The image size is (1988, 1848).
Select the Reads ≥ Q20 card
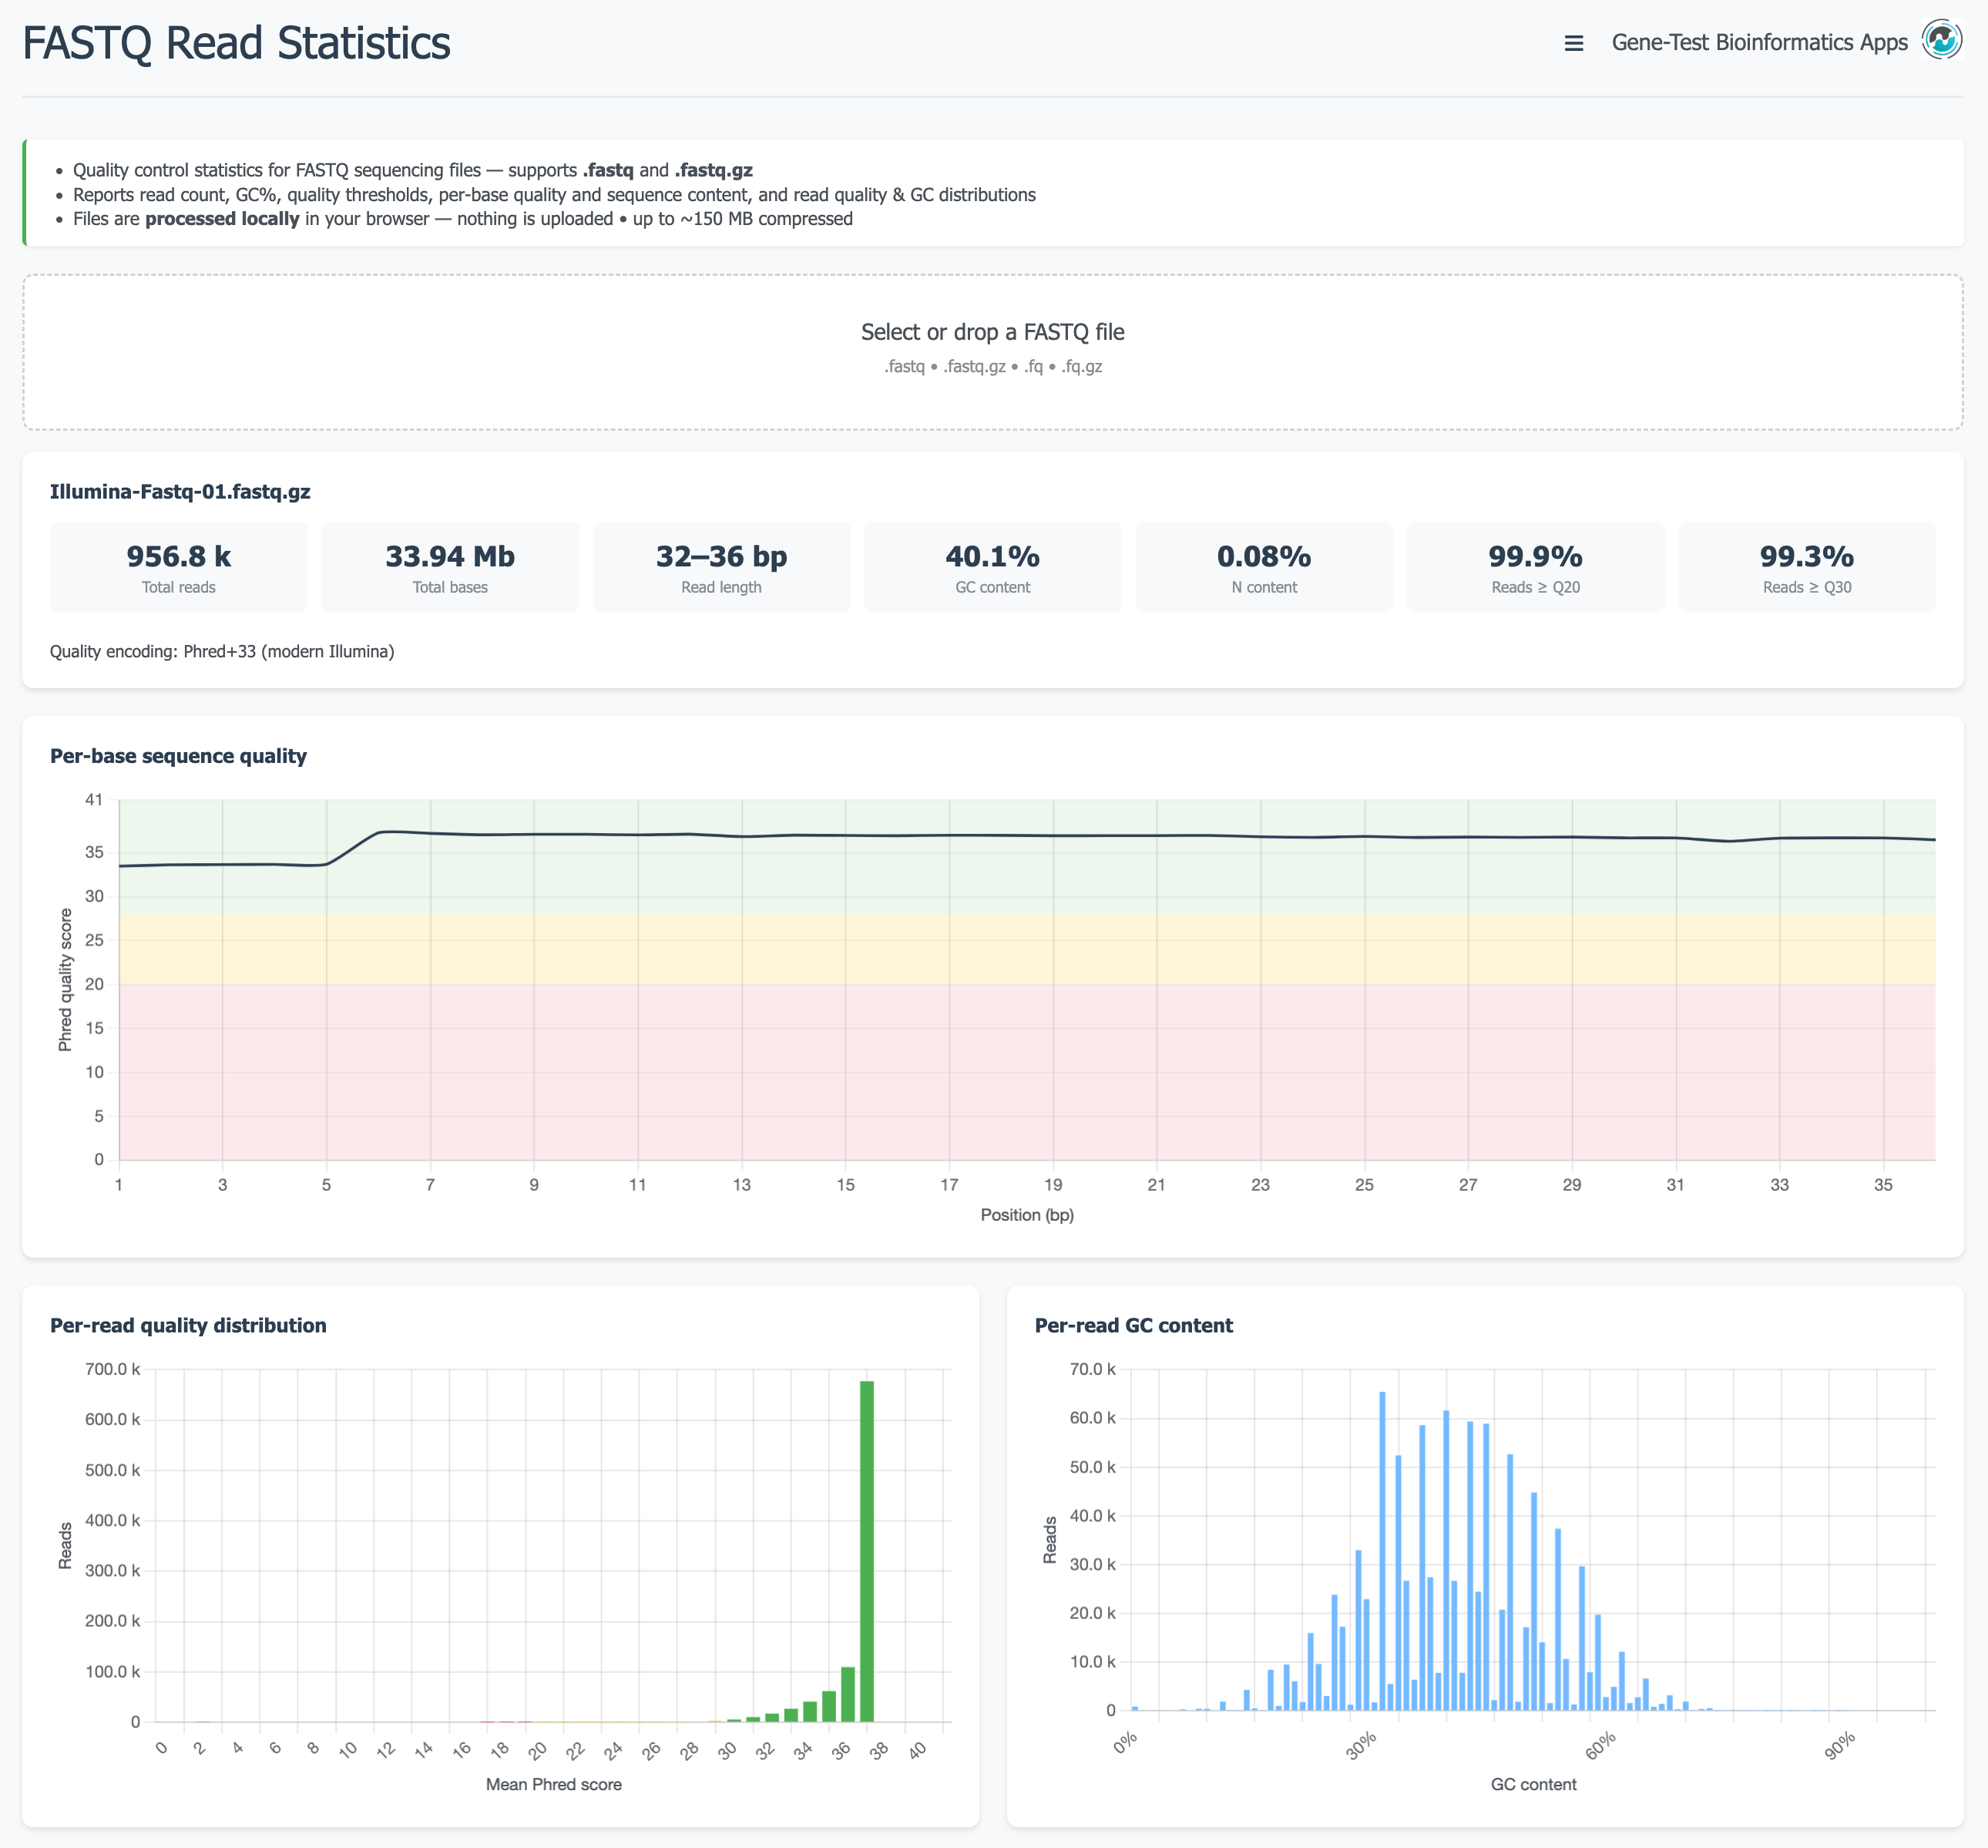pos(1536,566)
